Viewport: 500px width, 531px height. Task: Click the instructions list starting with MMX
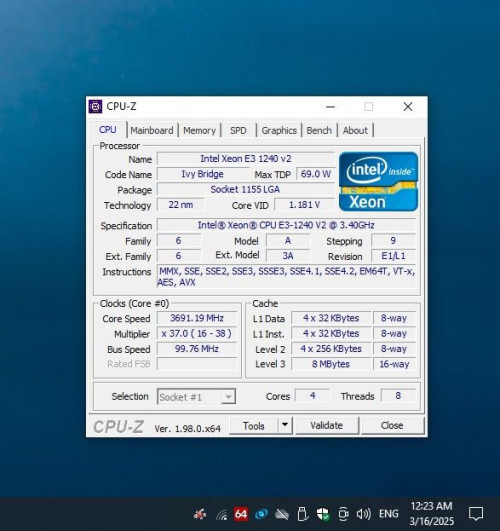click(x=286, y=277)
